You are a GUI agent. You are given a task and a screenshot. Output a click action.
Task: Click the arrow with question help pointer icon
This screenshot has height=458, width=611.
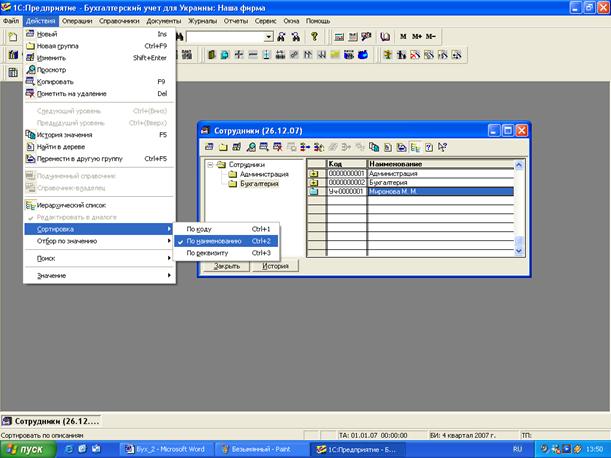click(x=442, y=147)
